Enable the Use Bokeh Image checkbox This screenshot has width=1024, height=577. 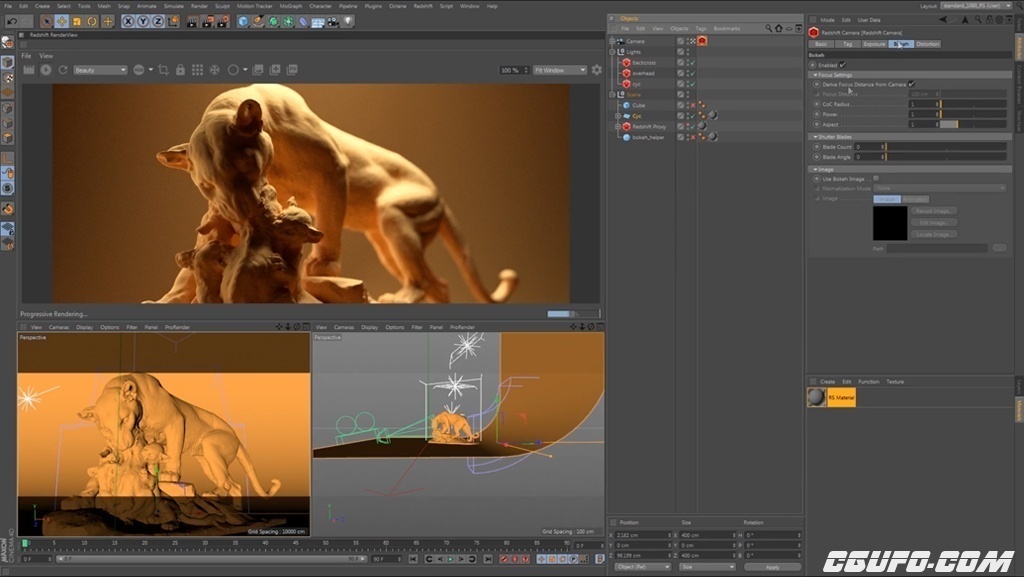(876, 178)
